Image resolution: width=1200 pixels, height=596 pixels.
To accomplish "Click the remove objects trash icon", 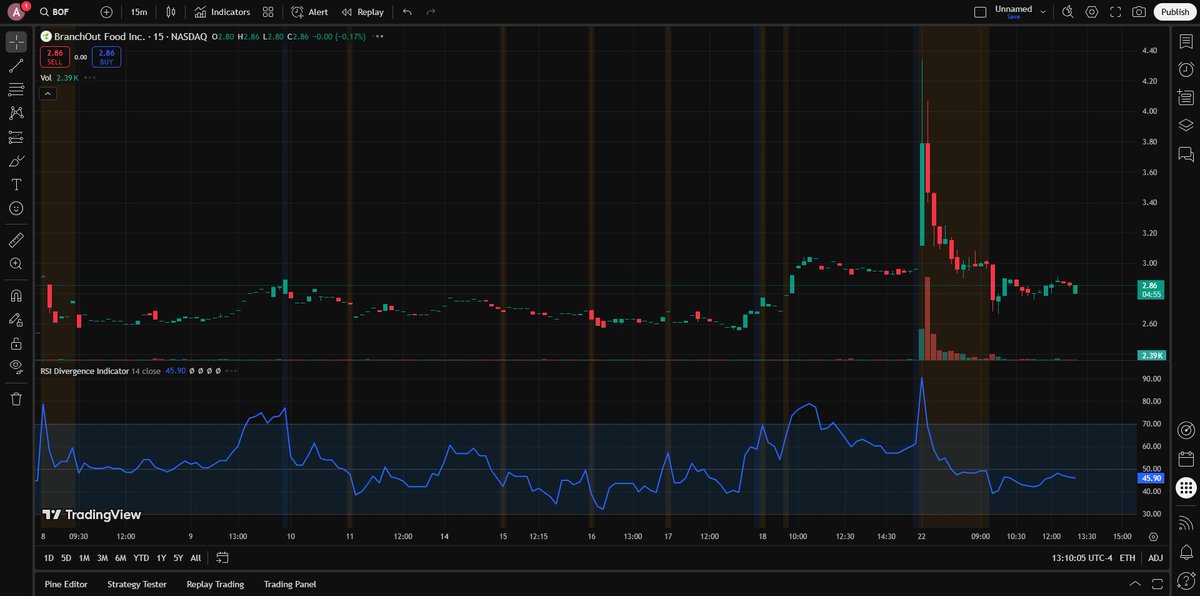I will 16,399.
